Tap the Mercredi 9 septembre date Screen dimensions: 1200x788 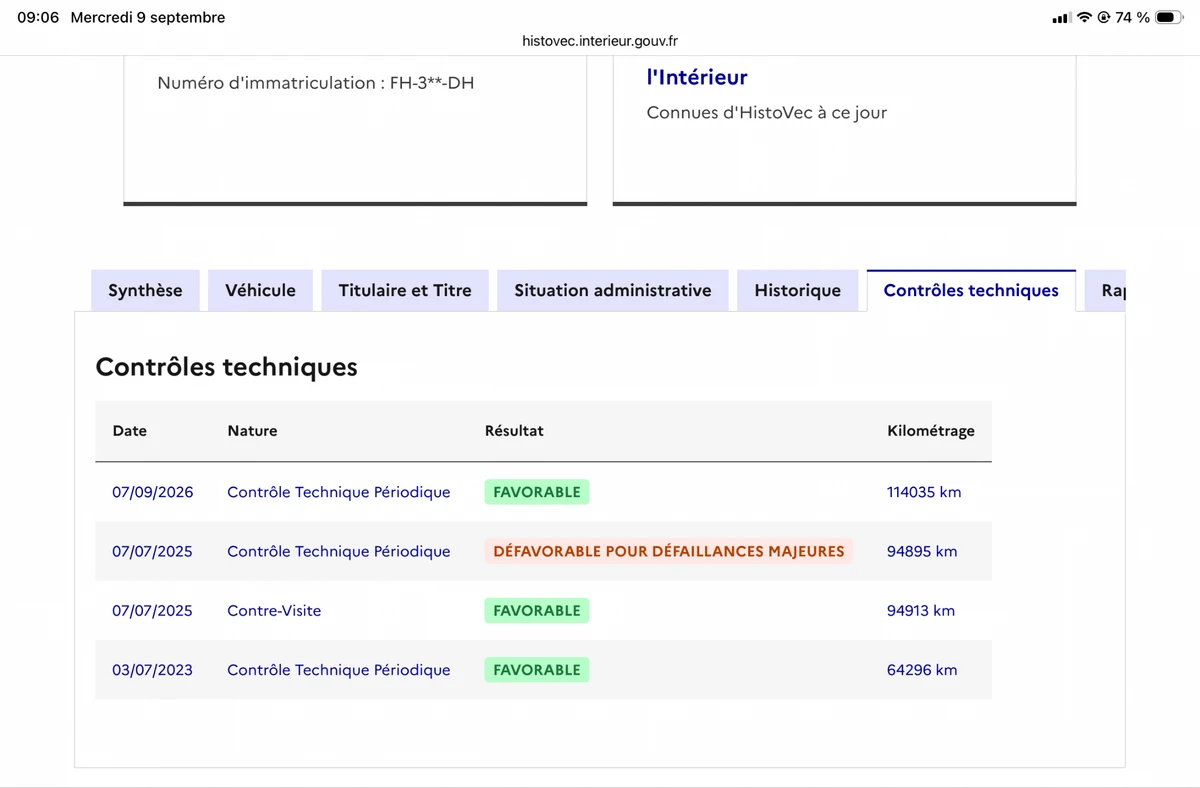(x=148, y=18)
